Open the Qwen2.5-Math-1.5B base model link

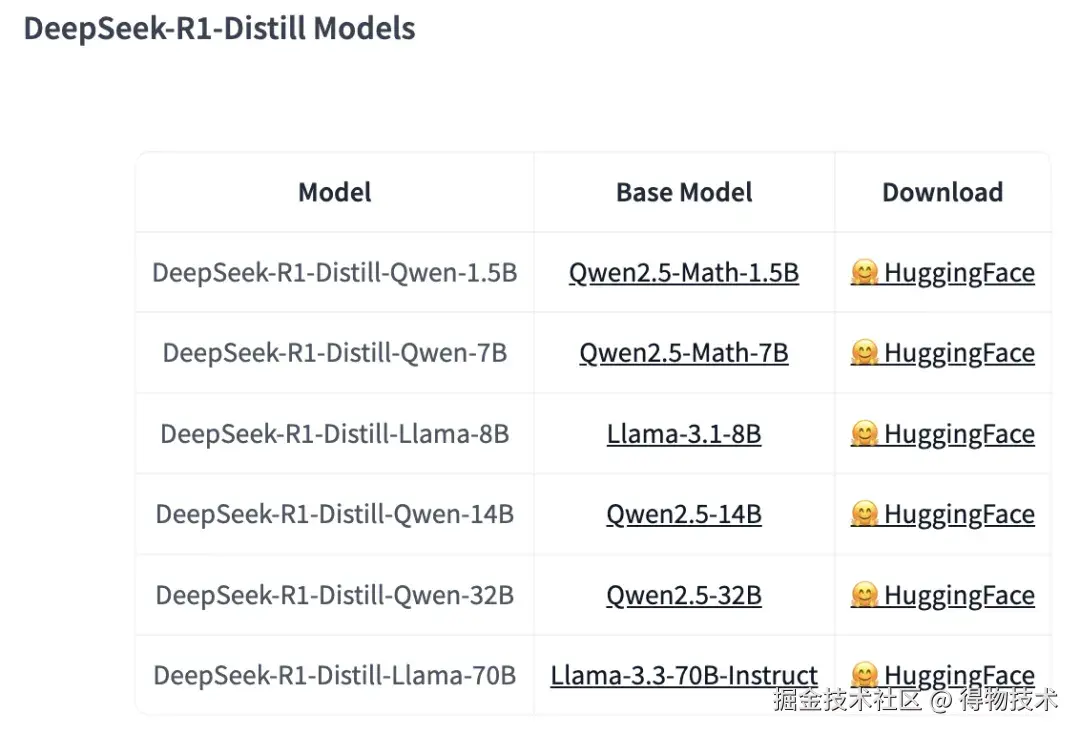pos(684,273)
